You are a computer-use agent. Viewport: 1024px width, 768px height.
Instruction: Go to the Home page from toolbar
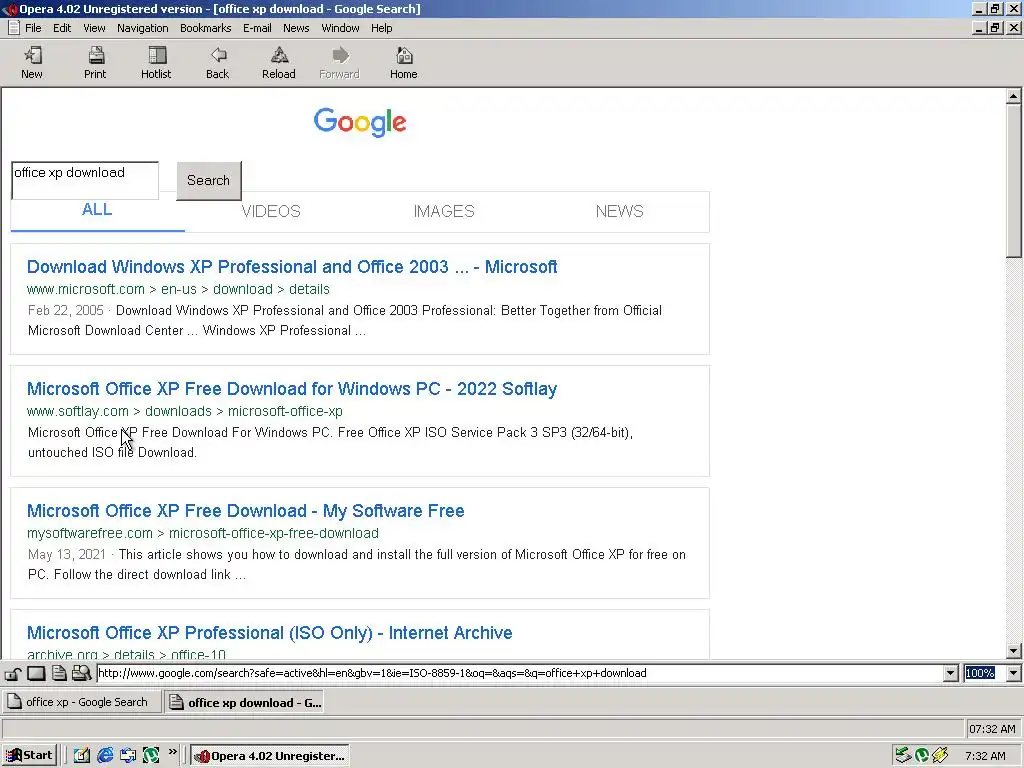pyautogui.click(x=404, y=63)
